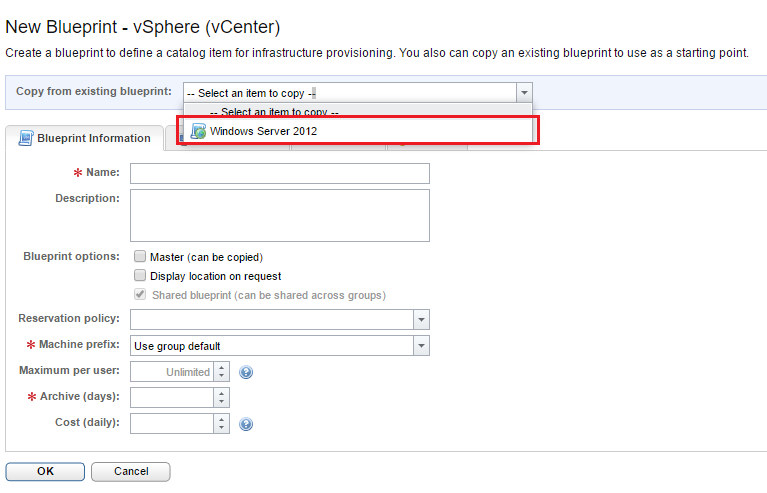767x493 pixels.
Task: Toggle Shared blueprint checkbox
Action: (141, 295)
